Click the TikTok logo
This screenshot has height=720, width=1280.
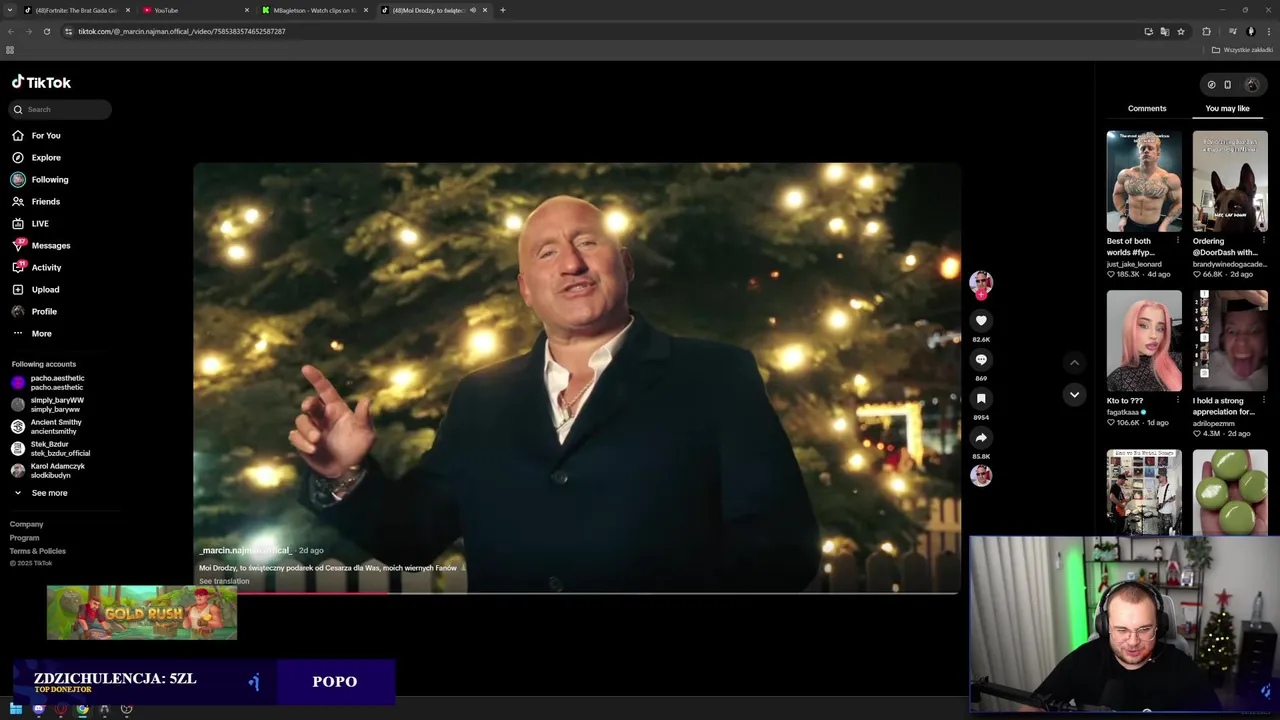point(41,82)
